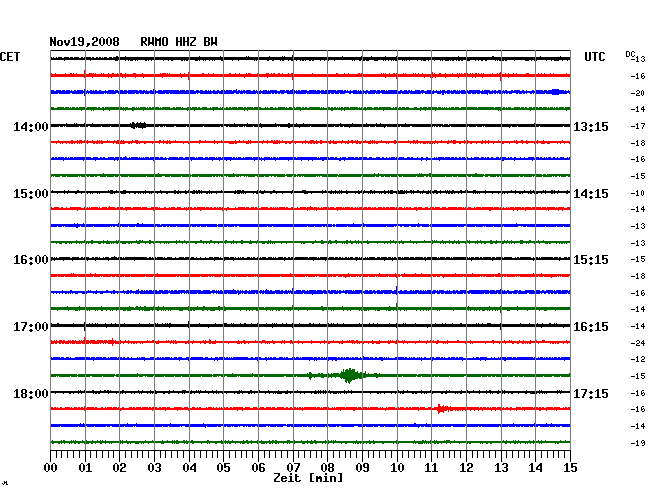Image resolution: width=650 pixels, height=494 pixels.
Task: Click the "Zeit [min]" axis title
Action: click(308, 478)
